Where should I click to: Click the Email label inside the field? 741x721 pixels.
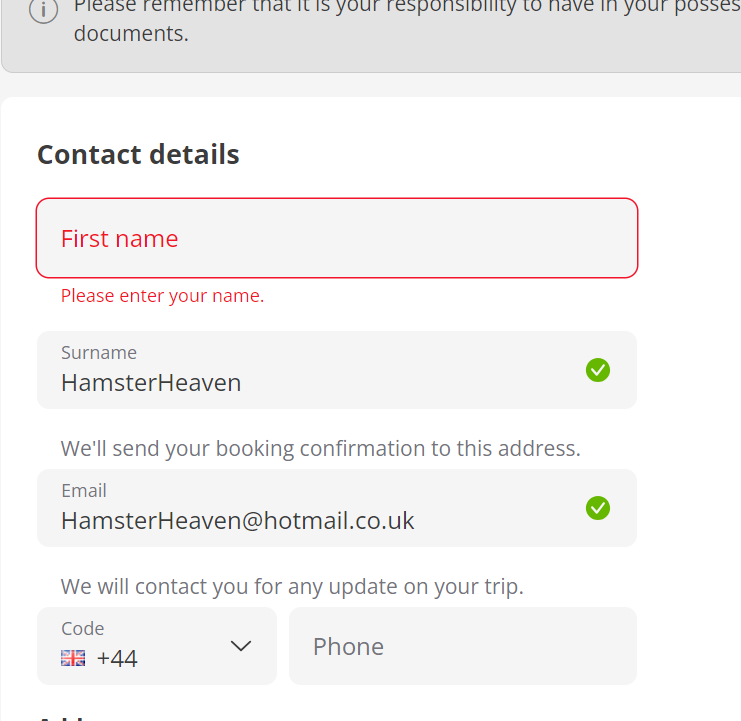pyautogui.click(x=84, y=491)
